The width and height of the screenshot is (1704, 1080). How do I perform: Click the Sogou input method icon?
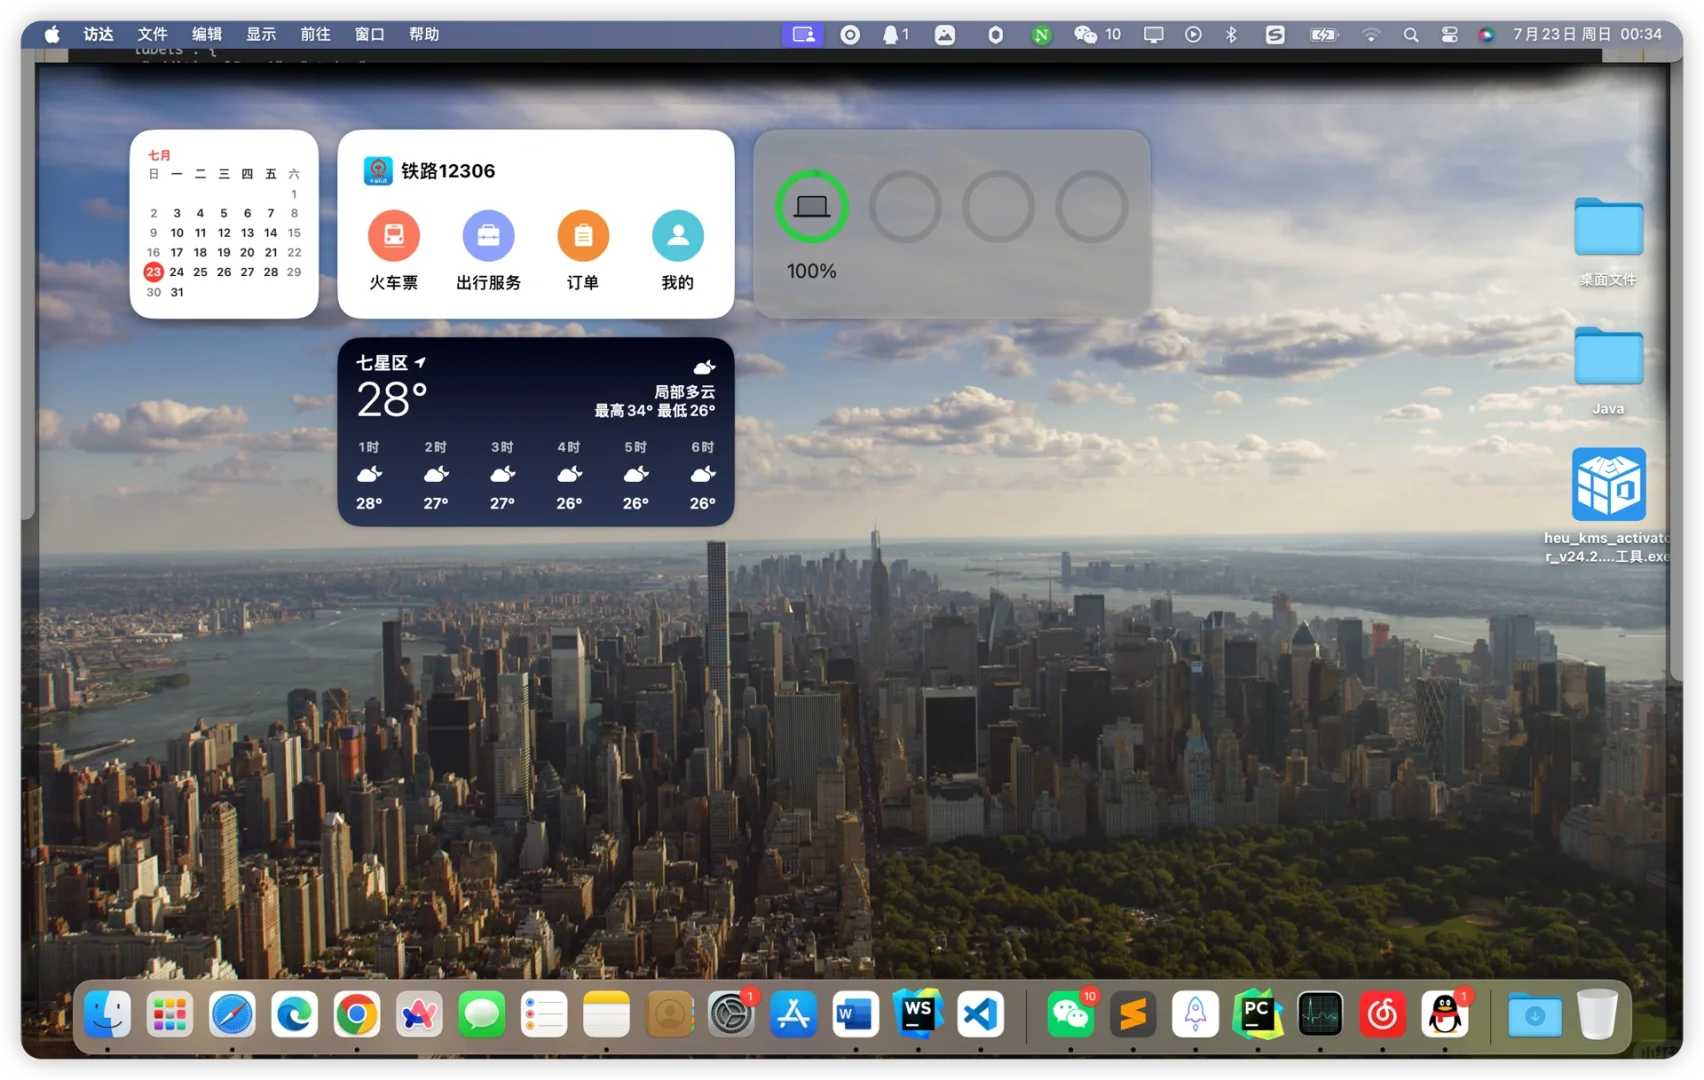(x=1275, y=34)
